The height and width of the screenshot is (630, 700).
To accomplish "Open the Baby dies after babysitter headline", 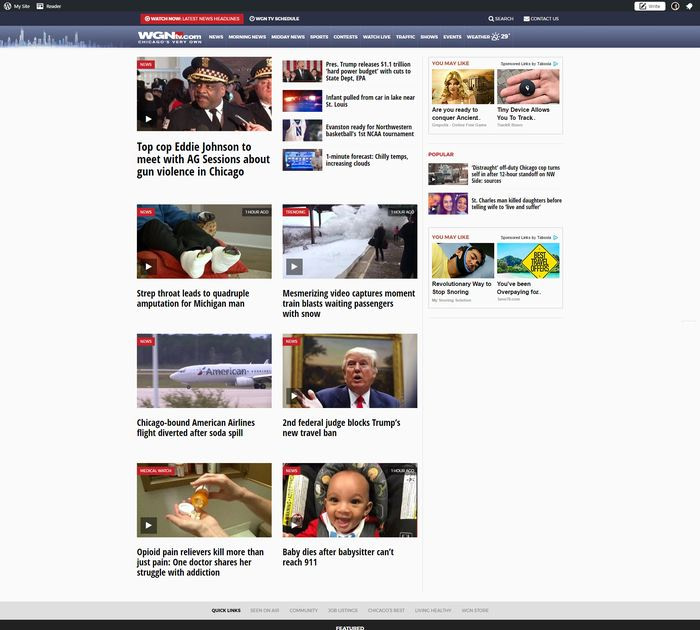I will pos(338,557).
